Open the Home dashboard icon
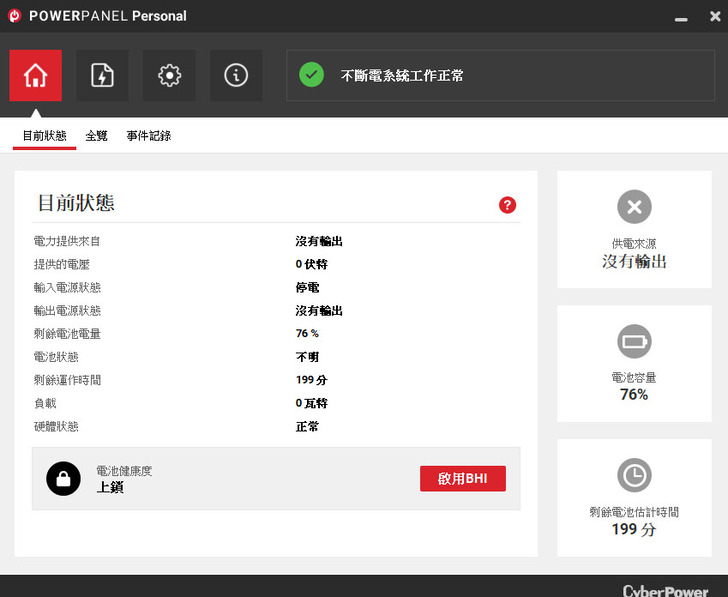The width and height of the screenshot is (728, 597). [x=35, y=76]
